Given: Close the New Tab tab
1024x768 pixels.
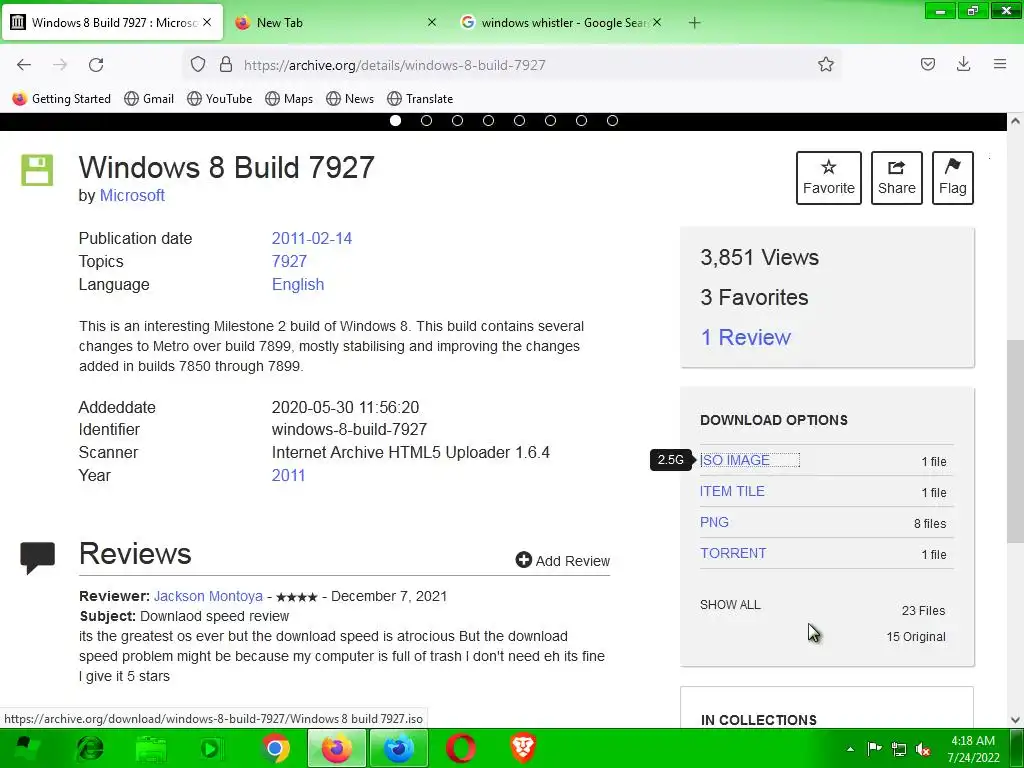Looking at the screenshot, I should [x=432, y=22].
